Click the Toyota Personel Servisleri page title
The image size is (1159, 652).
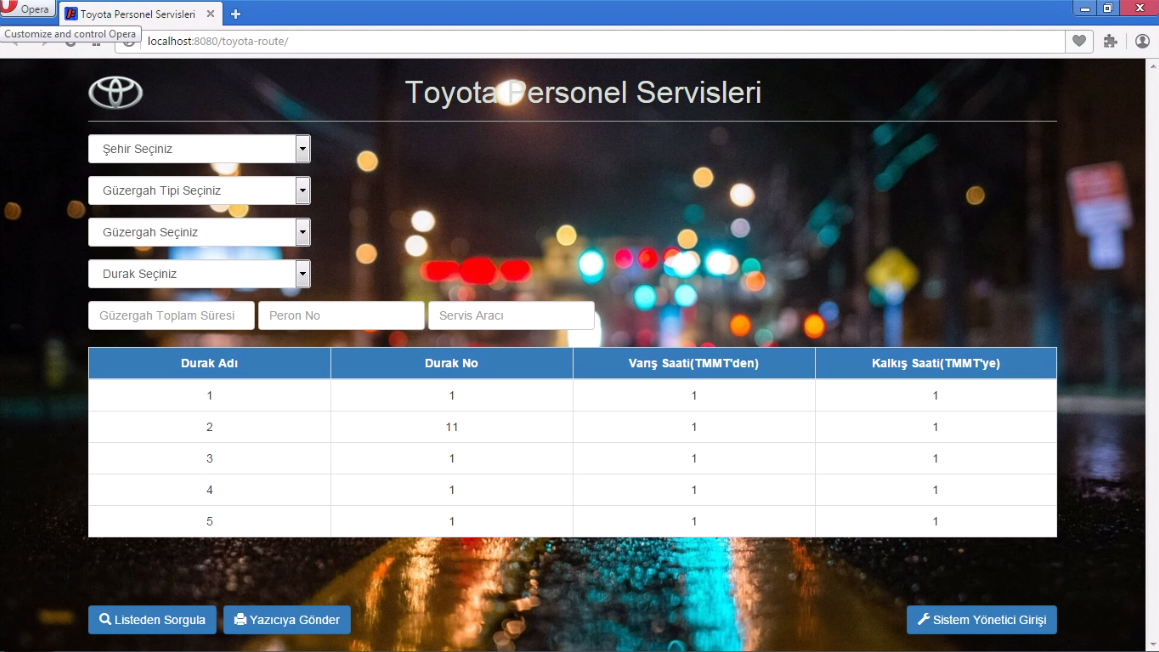[x=583, y=92]
